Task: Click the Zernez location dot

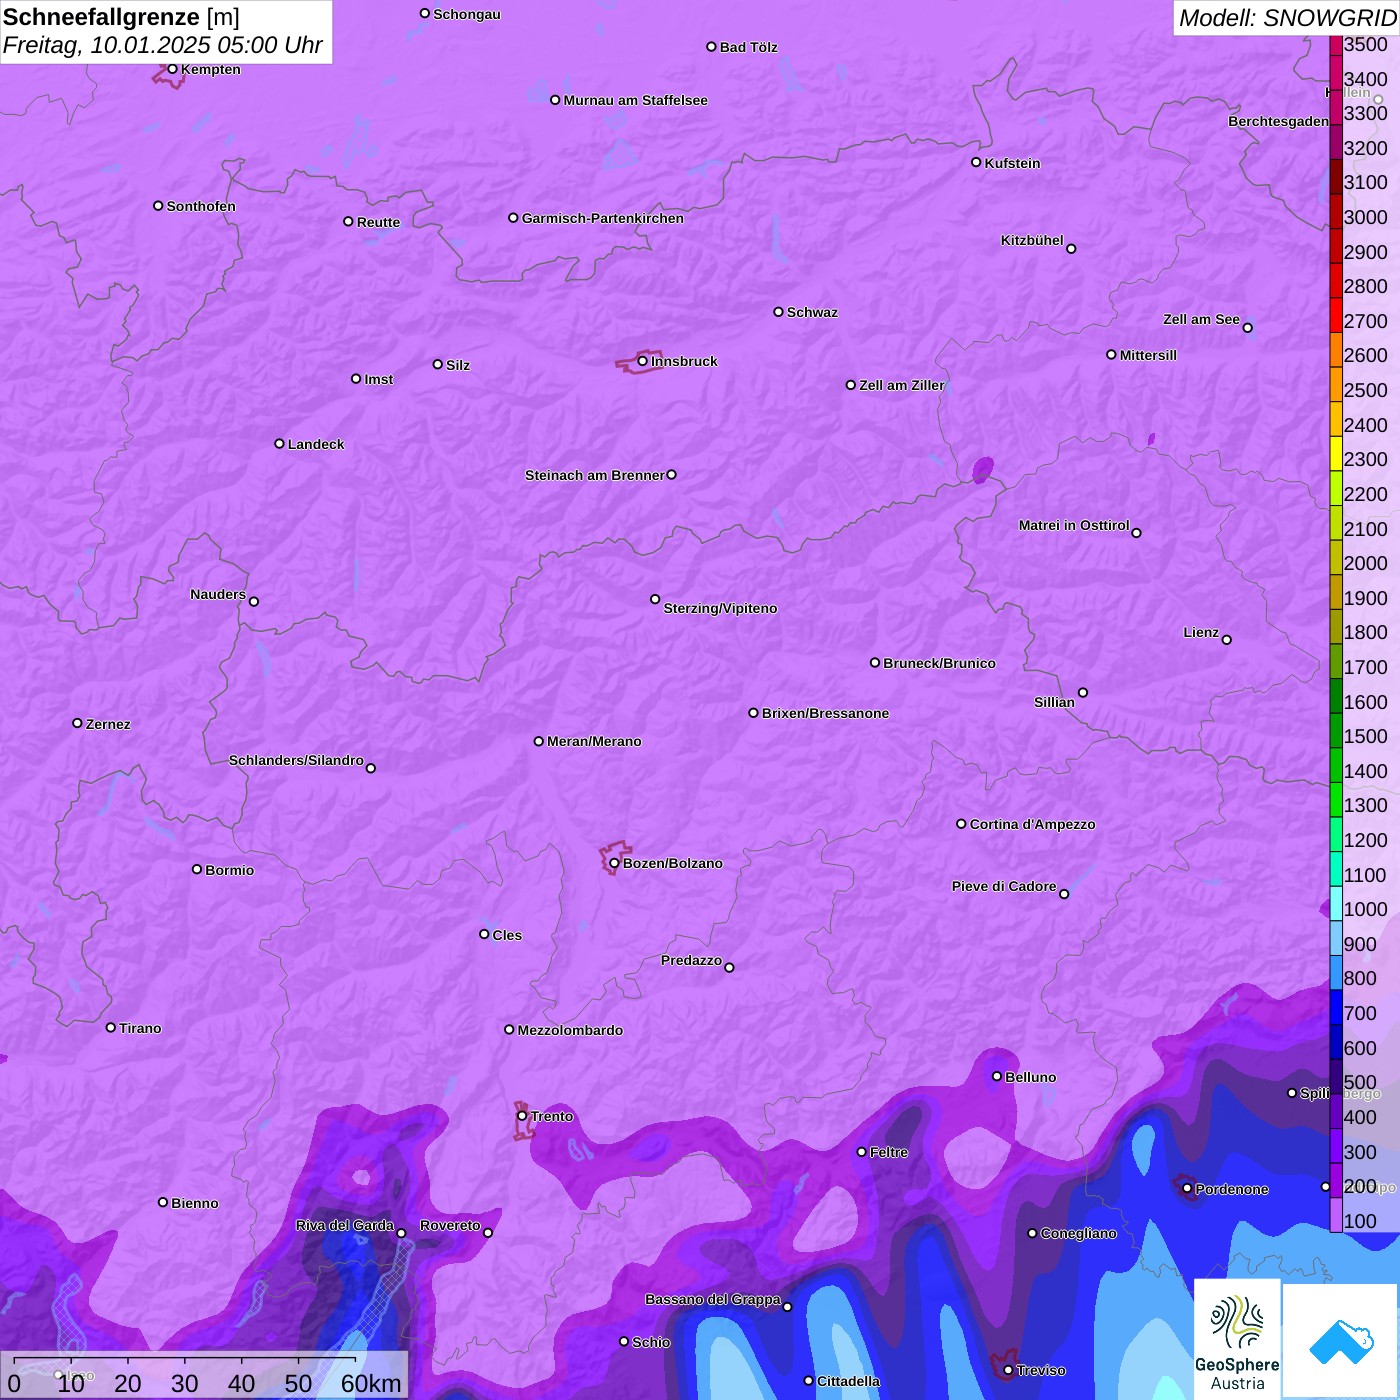Action: 77,723
